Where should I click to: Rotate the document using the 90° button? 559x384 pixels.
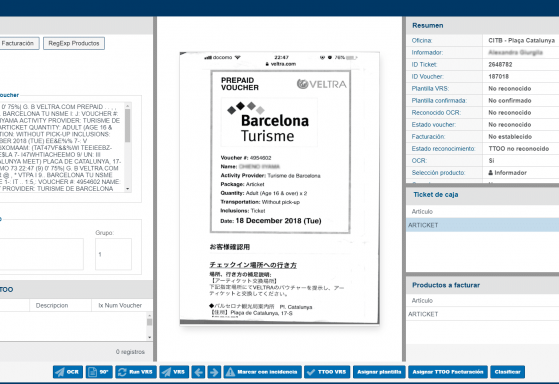(x=99, y=372)
